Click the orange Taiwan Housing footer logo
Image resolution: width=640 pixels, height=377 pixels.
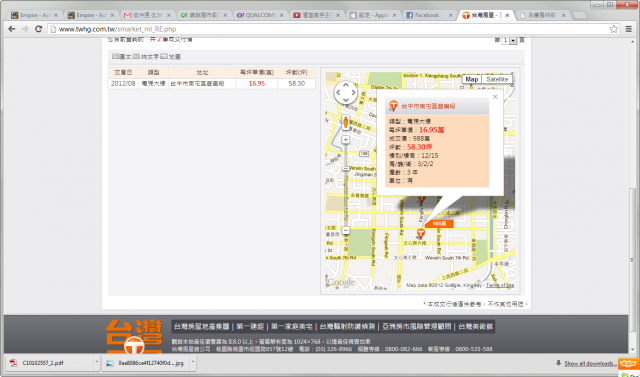[134, 337]
